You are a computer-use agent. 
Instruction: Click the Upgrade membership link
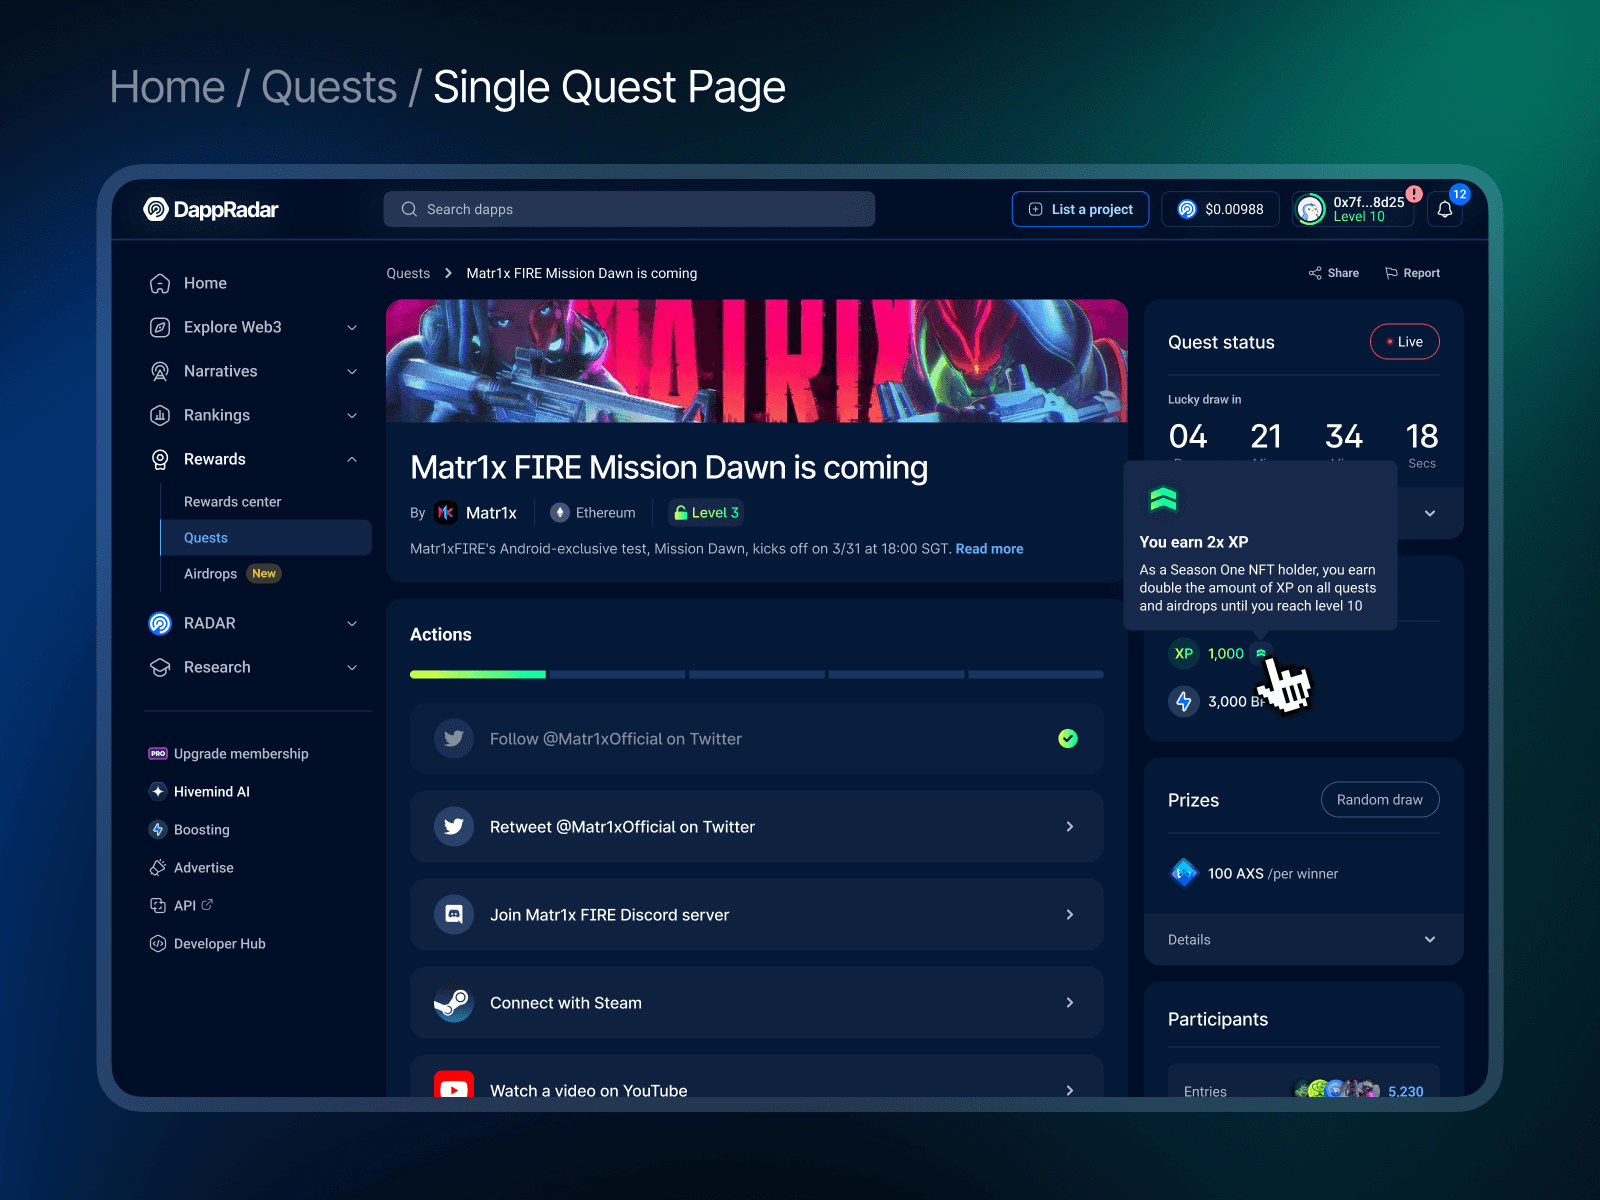coord(241,753)
